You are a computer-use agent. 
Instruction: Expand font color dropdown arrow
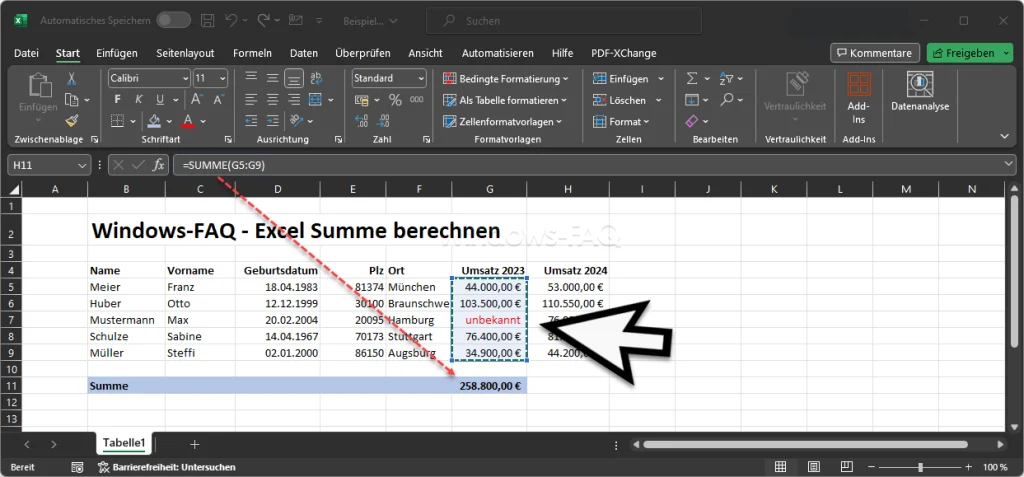point(203,122)
